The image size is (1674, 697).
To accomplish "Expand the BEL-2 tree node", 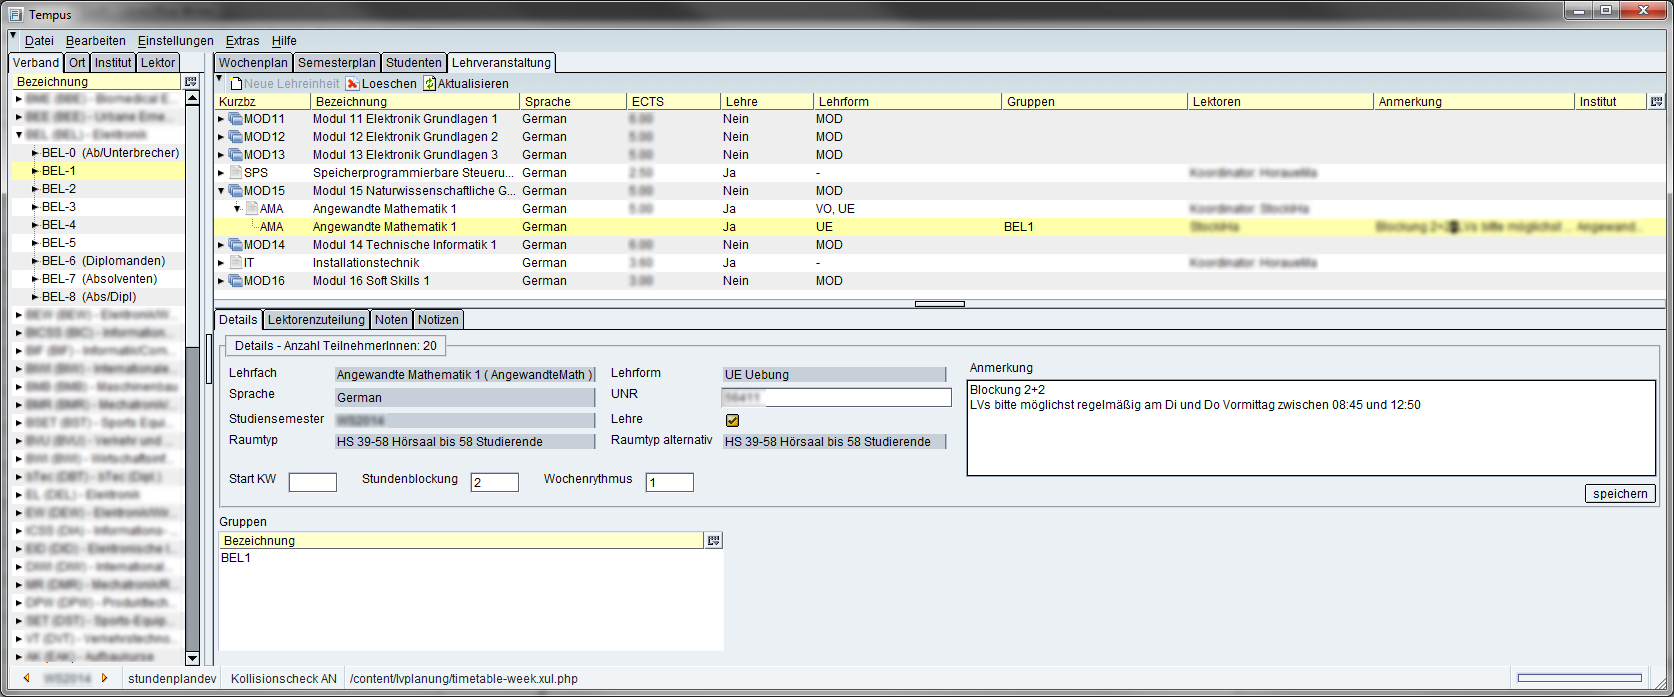I will 35,189.
